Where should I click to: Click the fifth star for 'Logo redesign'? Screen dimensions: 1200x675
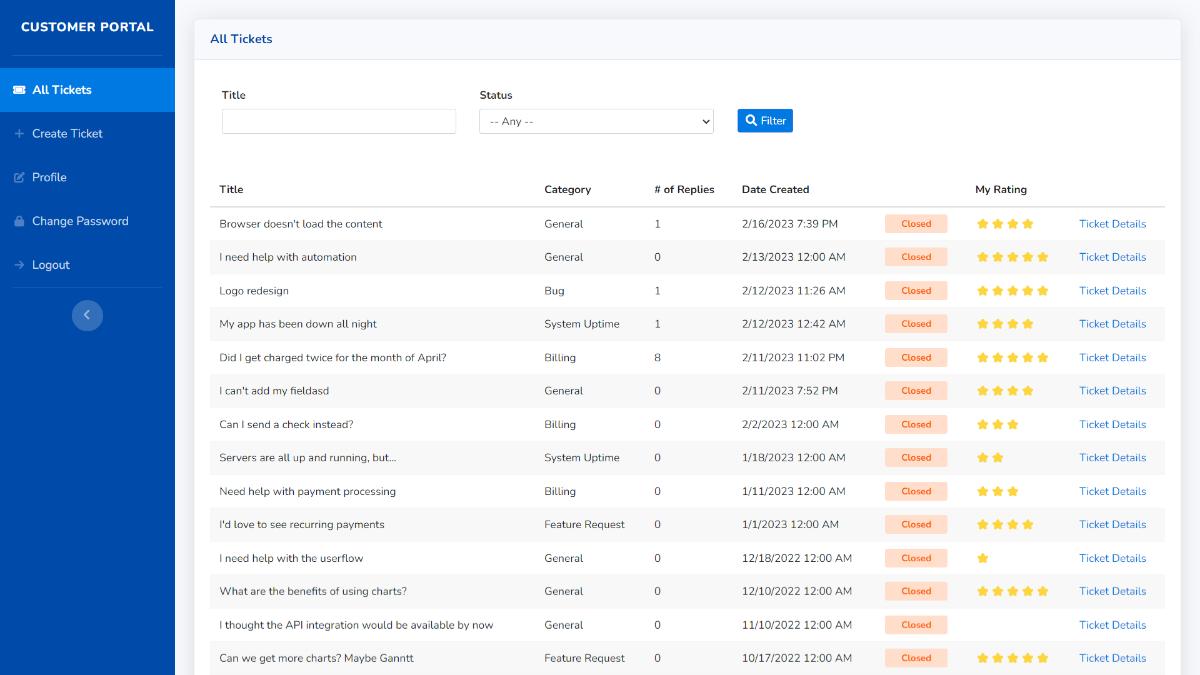coord(1043,290)
